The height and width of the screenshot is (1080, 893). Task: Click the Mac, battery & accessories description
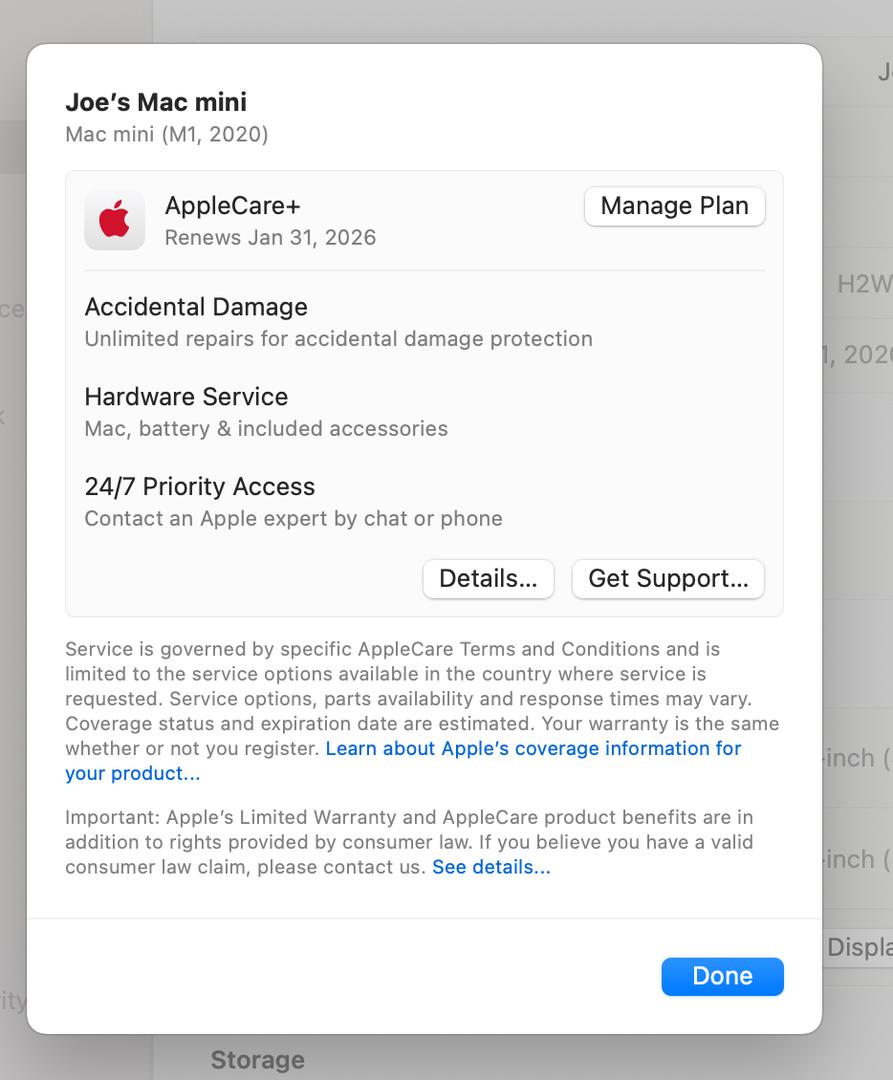tap(266, 428)
